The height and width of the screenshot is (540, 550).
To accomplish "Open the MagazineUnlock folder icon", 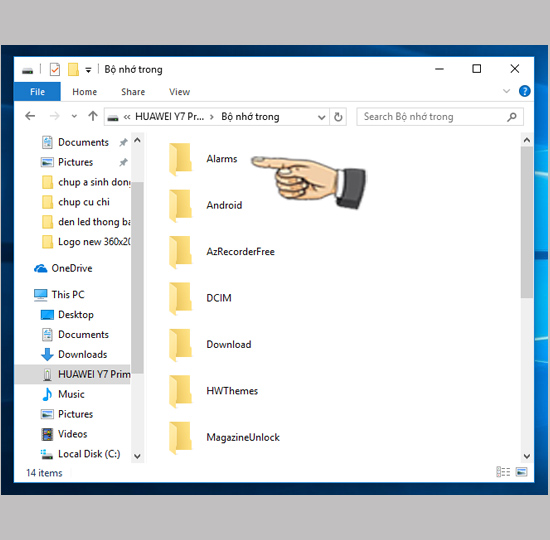I will point(180,437).
